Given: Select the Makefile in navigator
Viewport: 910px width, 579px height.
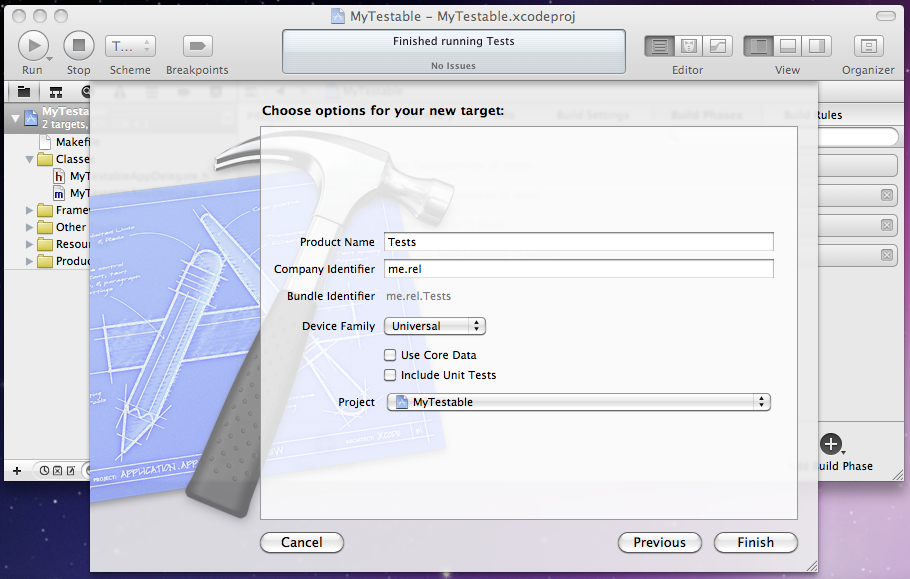Looking at the screenshot, I should click(65, 142).
